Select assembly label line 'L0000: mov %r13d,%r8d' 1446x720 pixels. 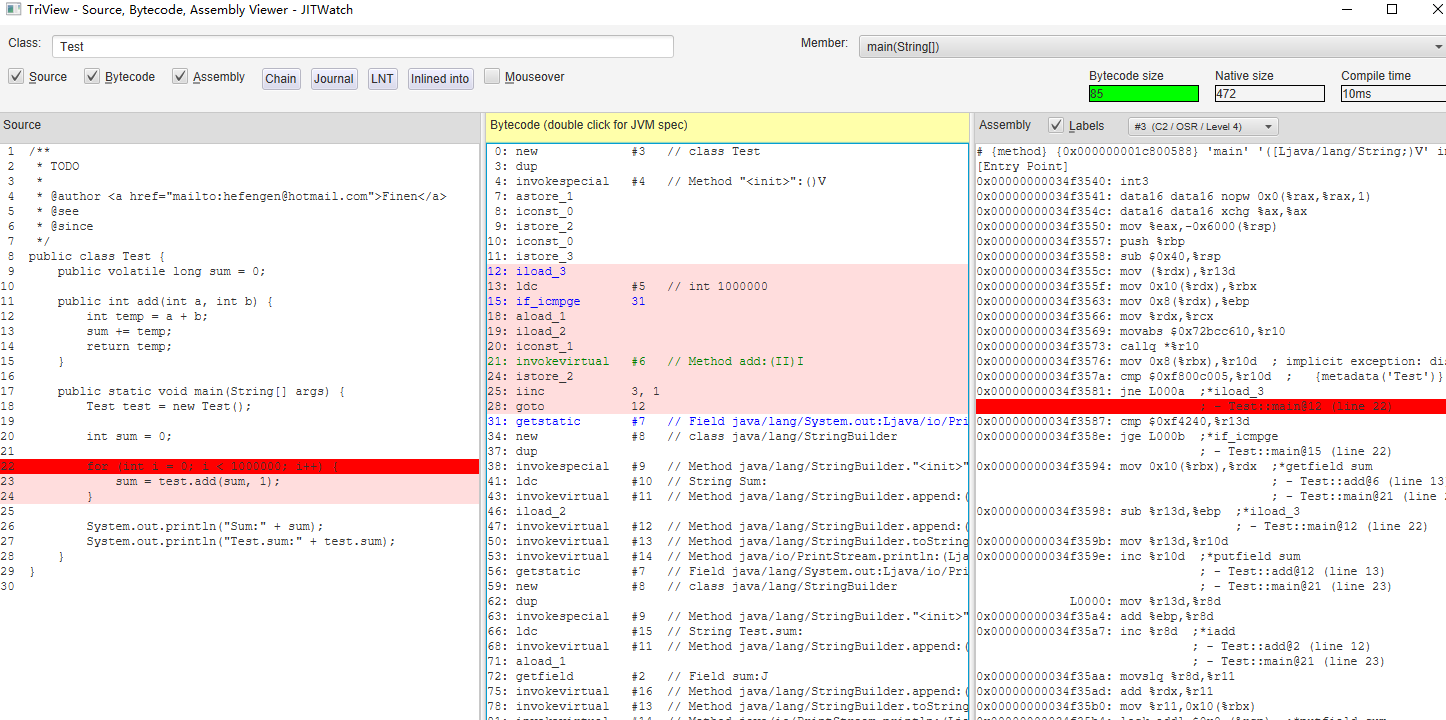pos(1210,601)
